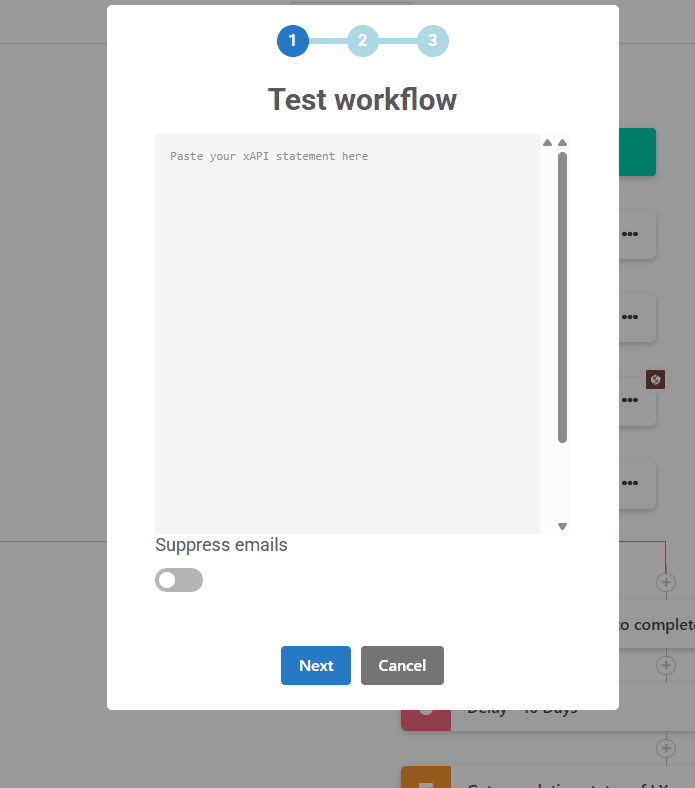Click the rightmost scrollbar up arrow
This screenshot has height=788, width=695.
pyautogui.click(x=562, y=143)
